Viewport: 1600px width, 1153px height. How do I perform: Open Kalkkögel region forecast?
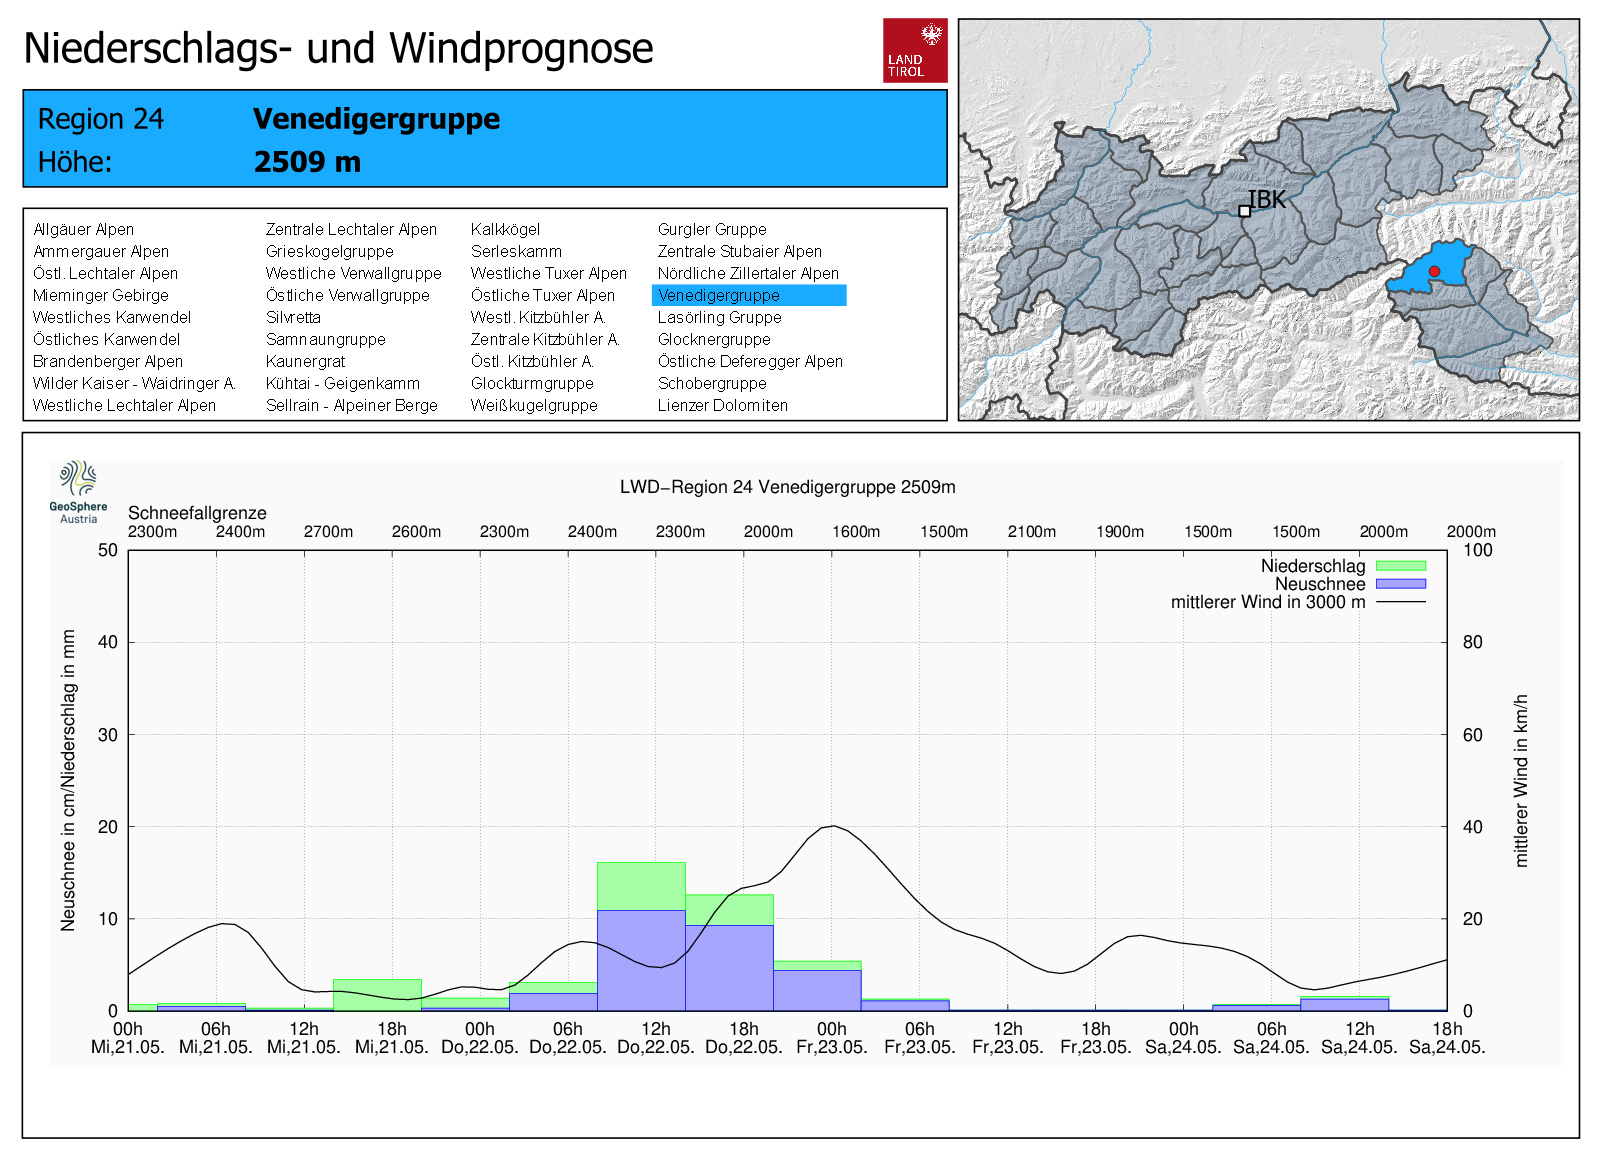(505, 230)
